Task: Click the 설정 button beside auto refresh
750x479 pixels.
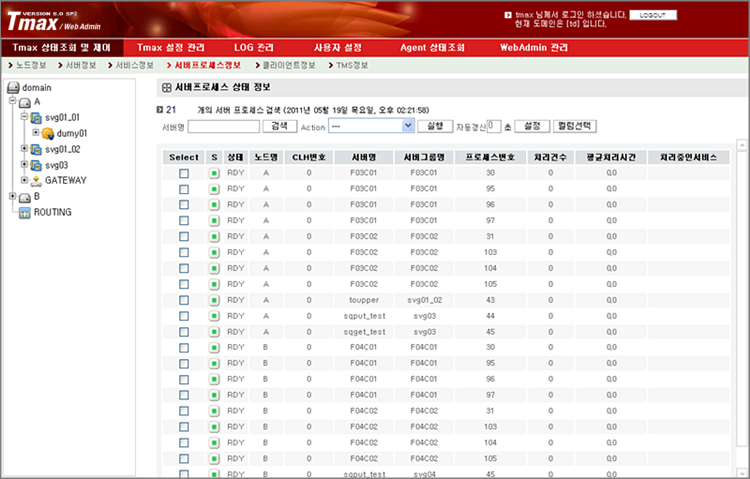Action: 532,126
